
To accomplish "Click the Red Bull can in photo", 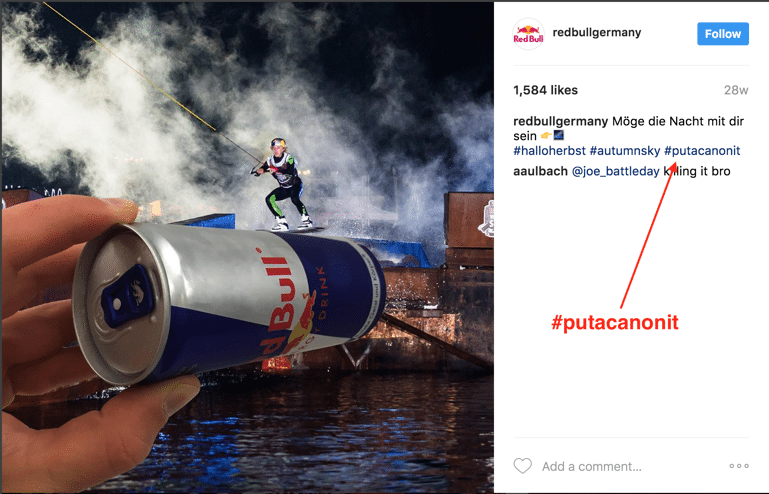I will pyautogui.click(x=228, y=302).
